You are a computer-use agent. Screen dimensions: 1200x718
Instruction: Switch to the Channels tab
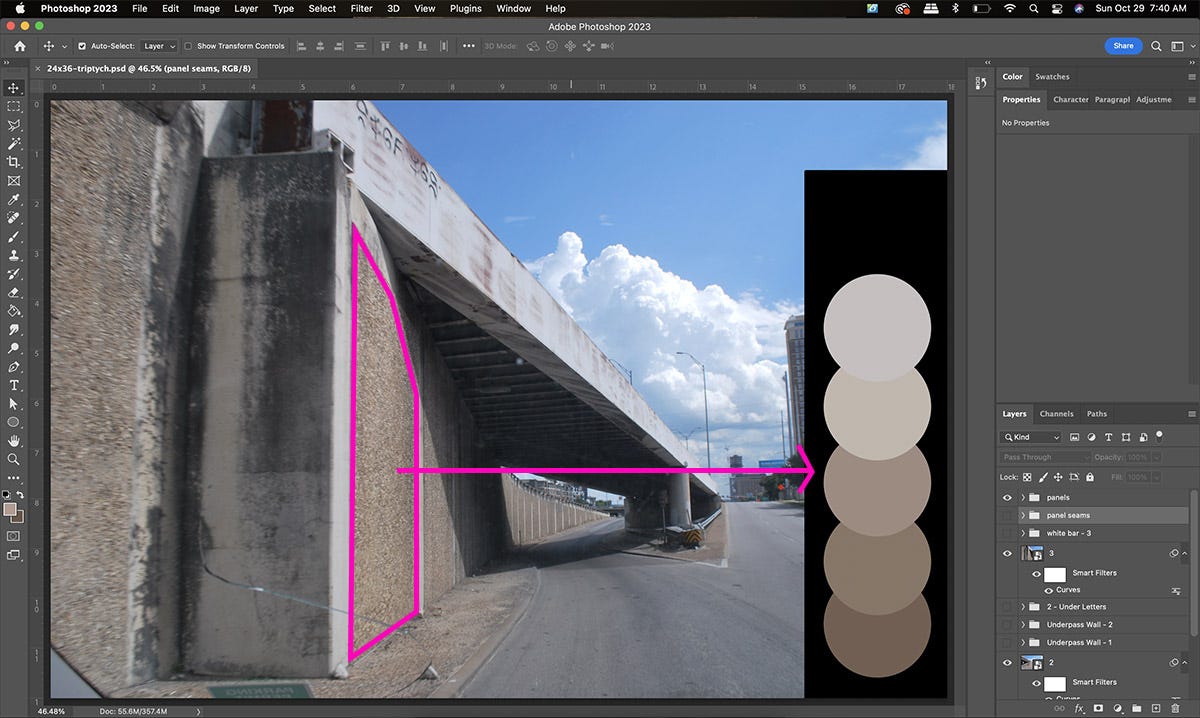[x=1056, y=413]
